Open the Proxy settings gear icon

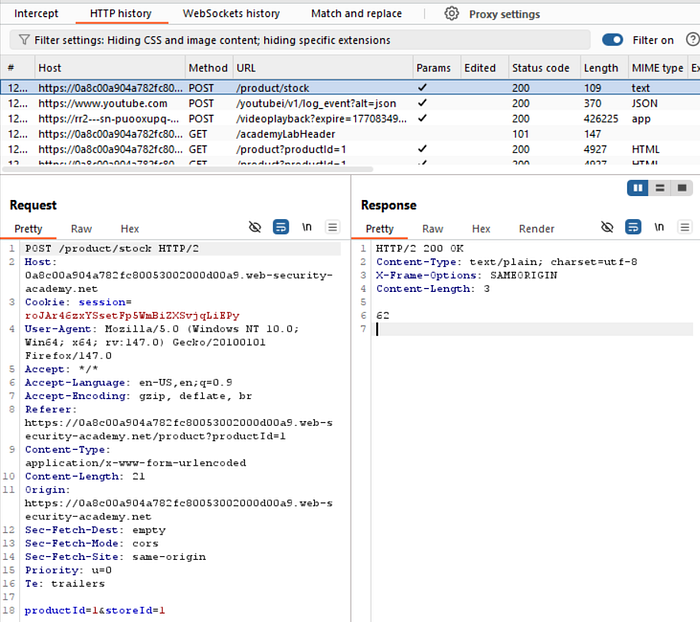[451, 13]
